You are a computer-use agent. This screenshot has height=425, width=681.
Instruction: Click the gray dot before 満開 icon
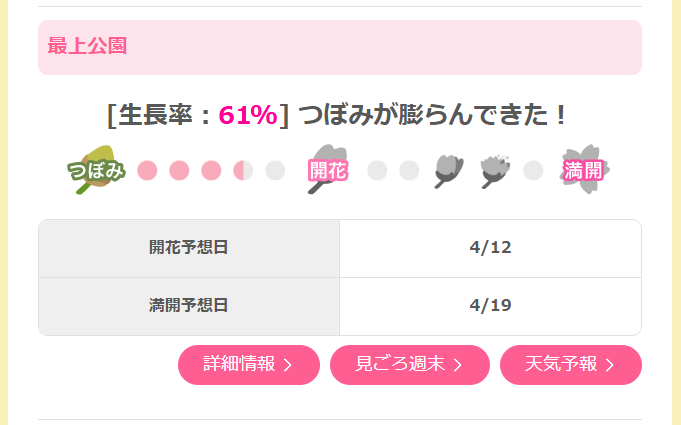pos(533,170)
